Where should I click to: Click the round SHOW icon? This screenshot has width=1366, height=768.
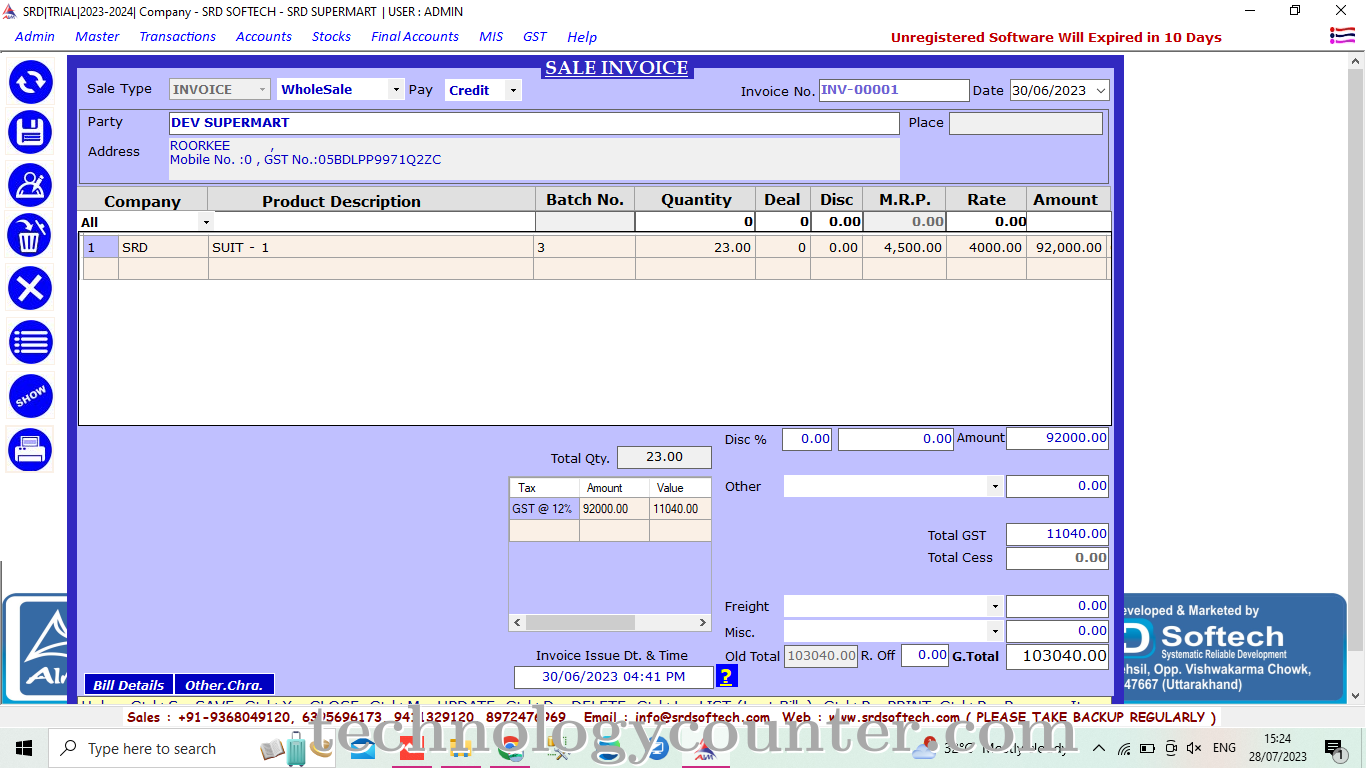click(31, 397)
